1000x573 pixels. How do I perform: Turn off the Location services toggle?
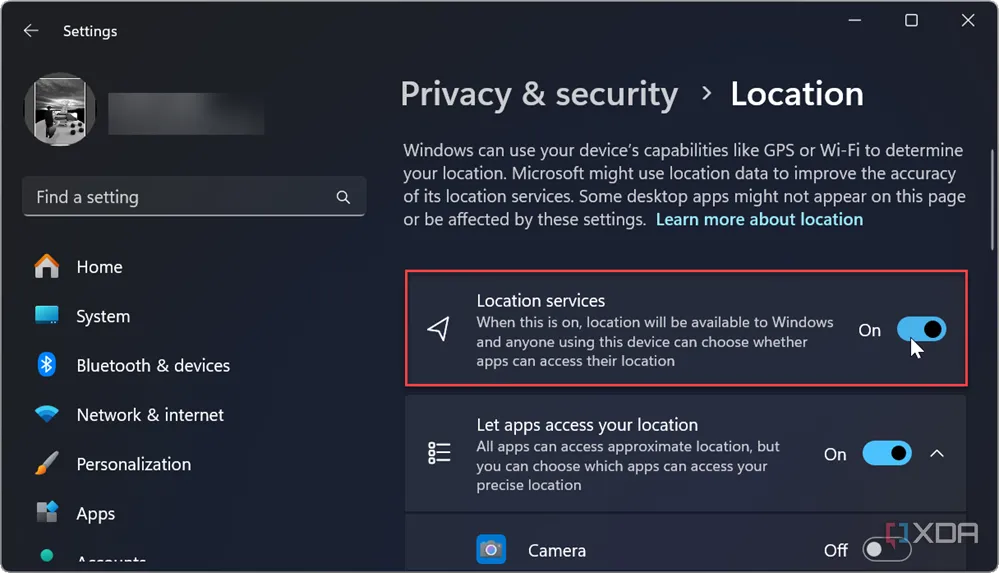920,329
